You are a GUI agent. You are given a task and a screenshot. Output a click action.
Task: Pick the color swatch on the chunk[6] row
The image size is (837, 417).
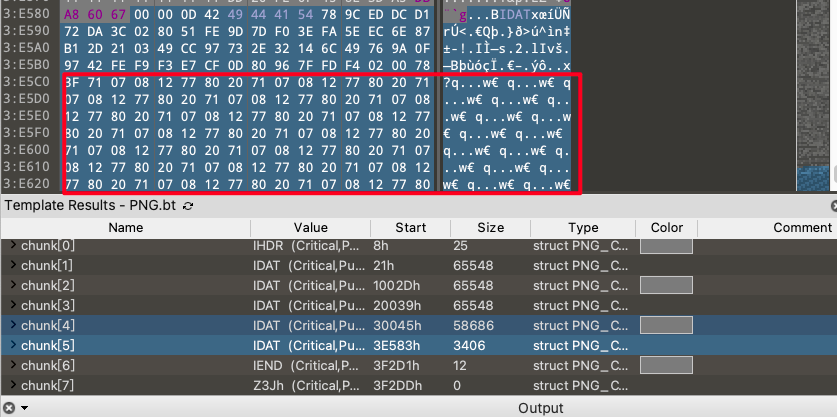coord(666,365)
